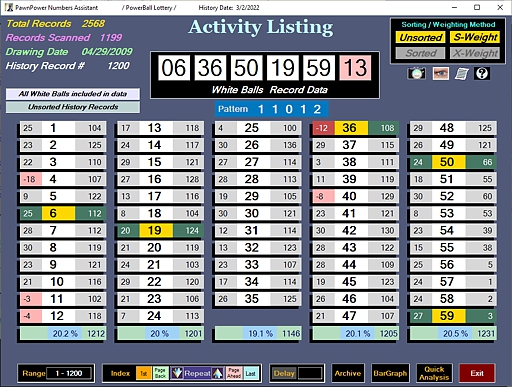Select the Sorted method
Image resolution: width=512 pixels, height=387 pixels.
[x=421, y=53]
